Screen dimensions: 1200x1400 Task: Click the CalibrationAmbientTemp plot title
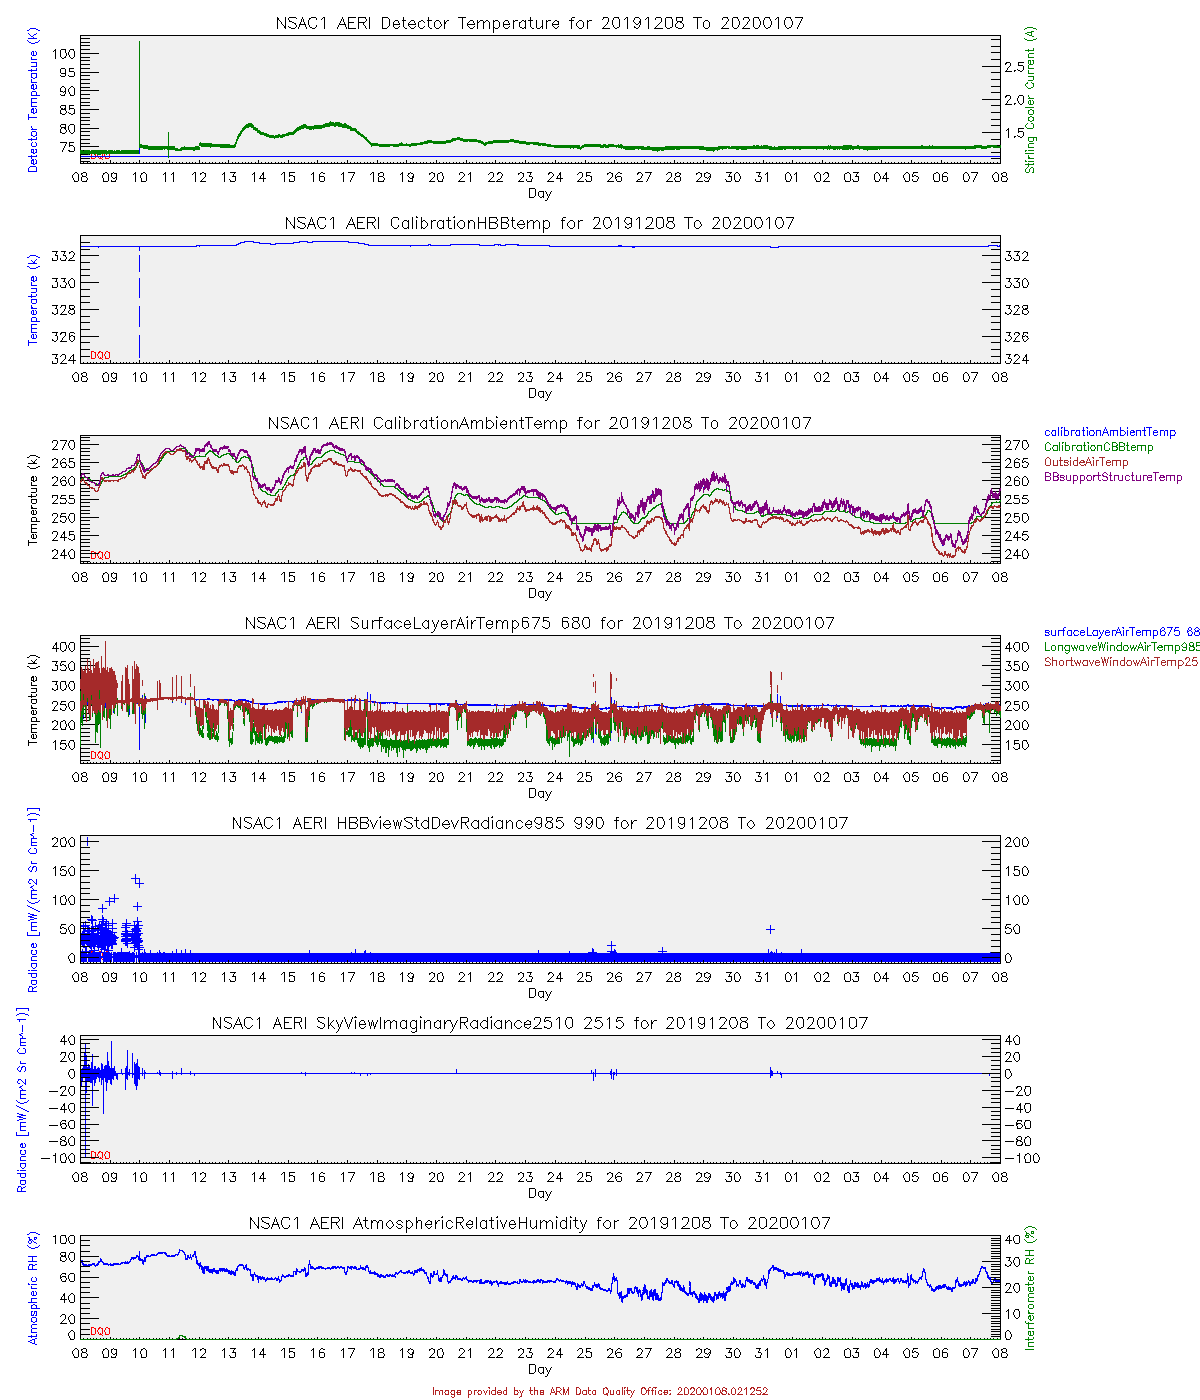pos(539,423)
